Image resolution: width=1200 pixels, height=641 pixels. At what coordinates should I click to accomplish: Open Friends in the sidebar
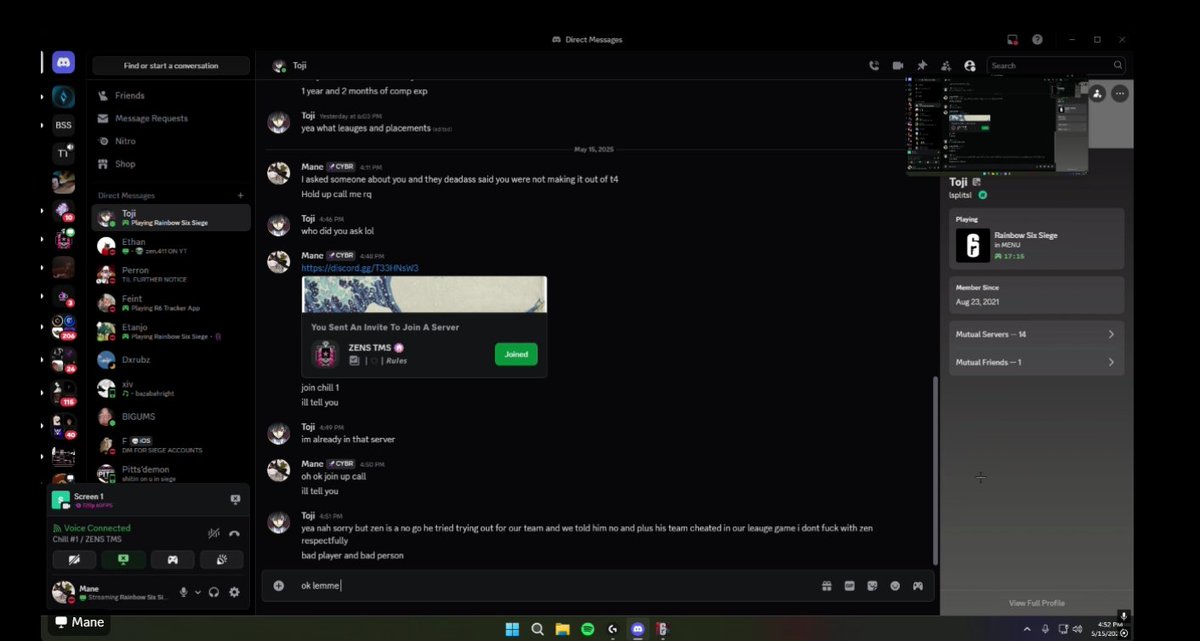point(170,96)
